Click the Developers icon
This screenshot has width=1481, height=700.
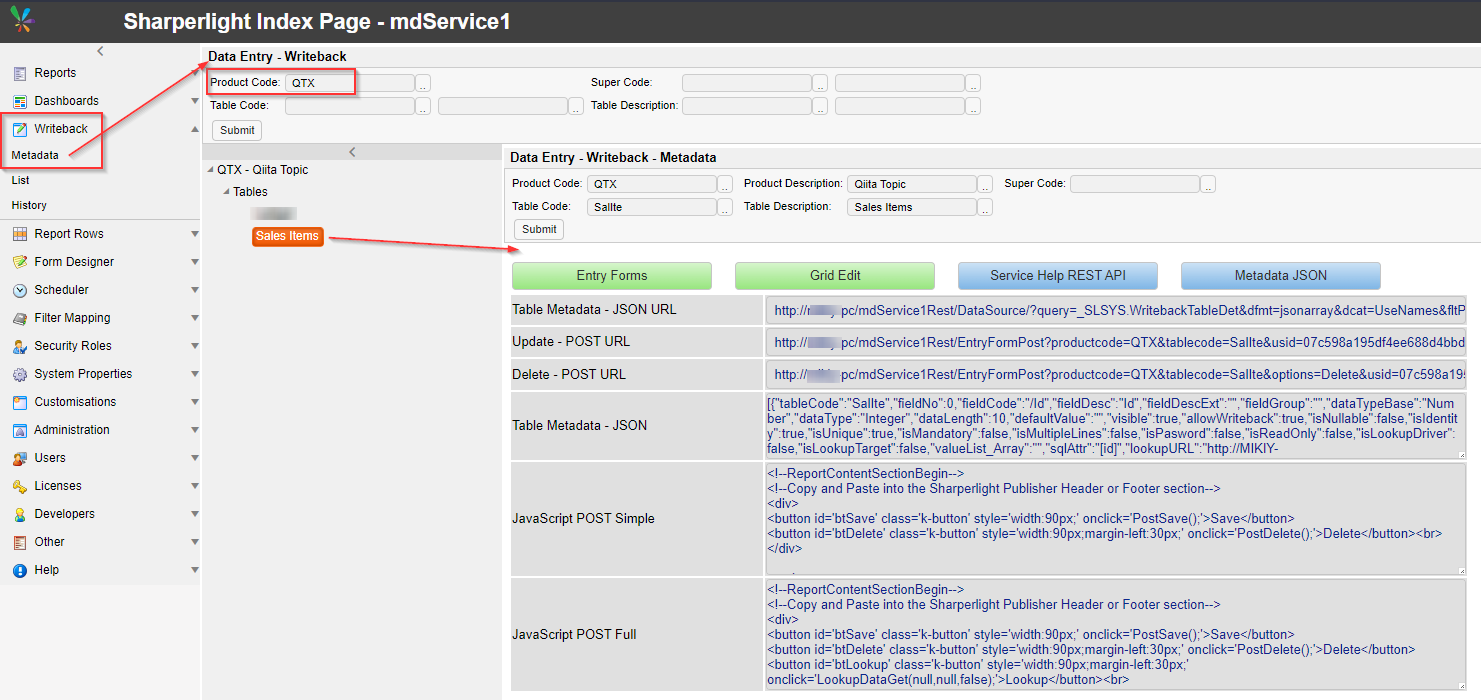(x=20, y=514)
